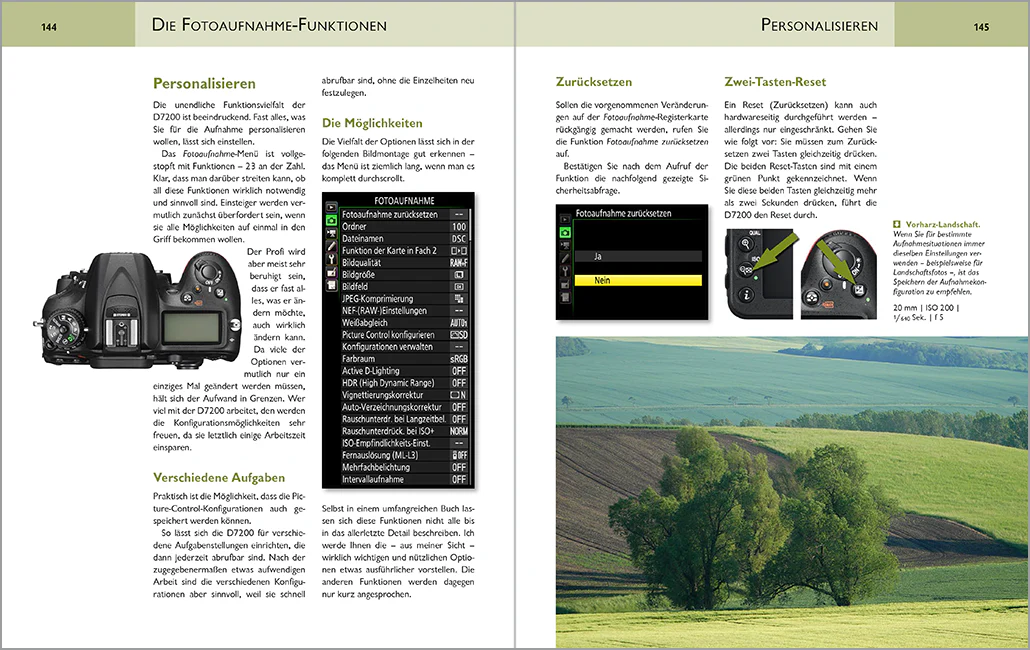Open 'JPEG-Komprimierung' menu entry

point(404,299)
